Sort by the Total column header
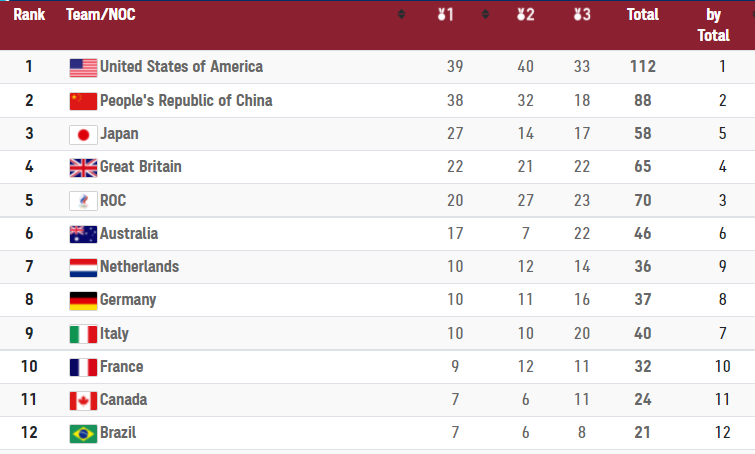This screenshot has width=755, height=454. (642, 15)
